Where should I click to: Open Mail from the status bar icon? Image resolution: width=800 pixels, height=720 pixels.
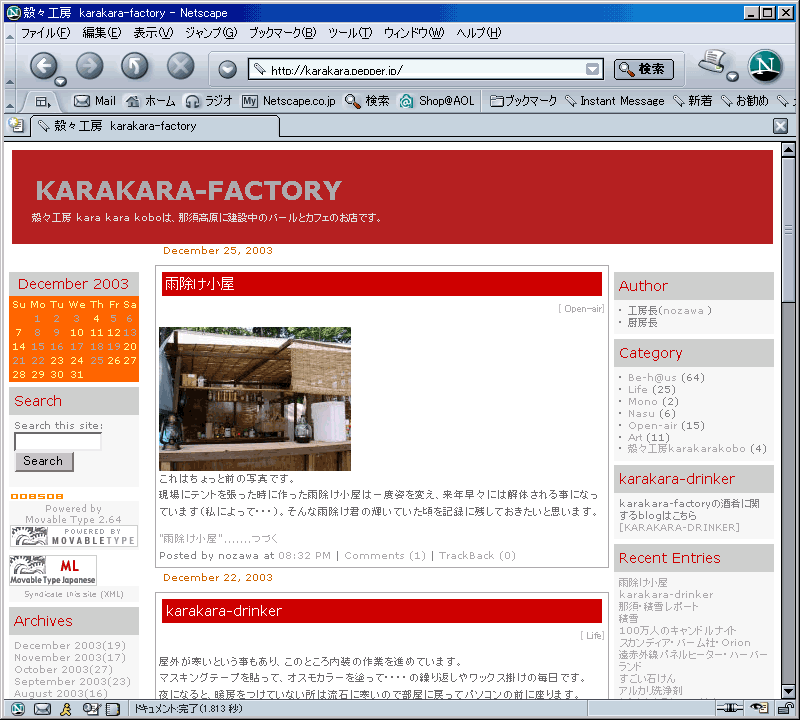pos(42,708)
